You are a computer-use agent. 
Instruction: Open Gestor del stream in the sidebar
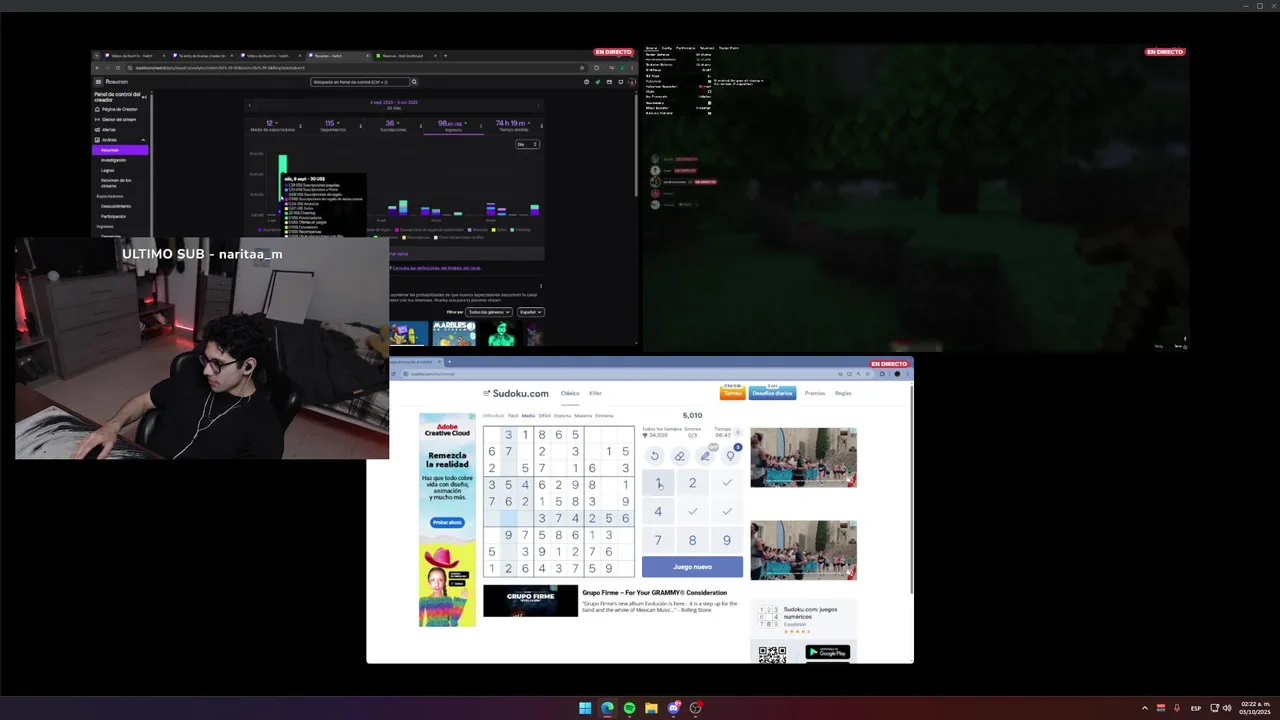click(119, 119)
